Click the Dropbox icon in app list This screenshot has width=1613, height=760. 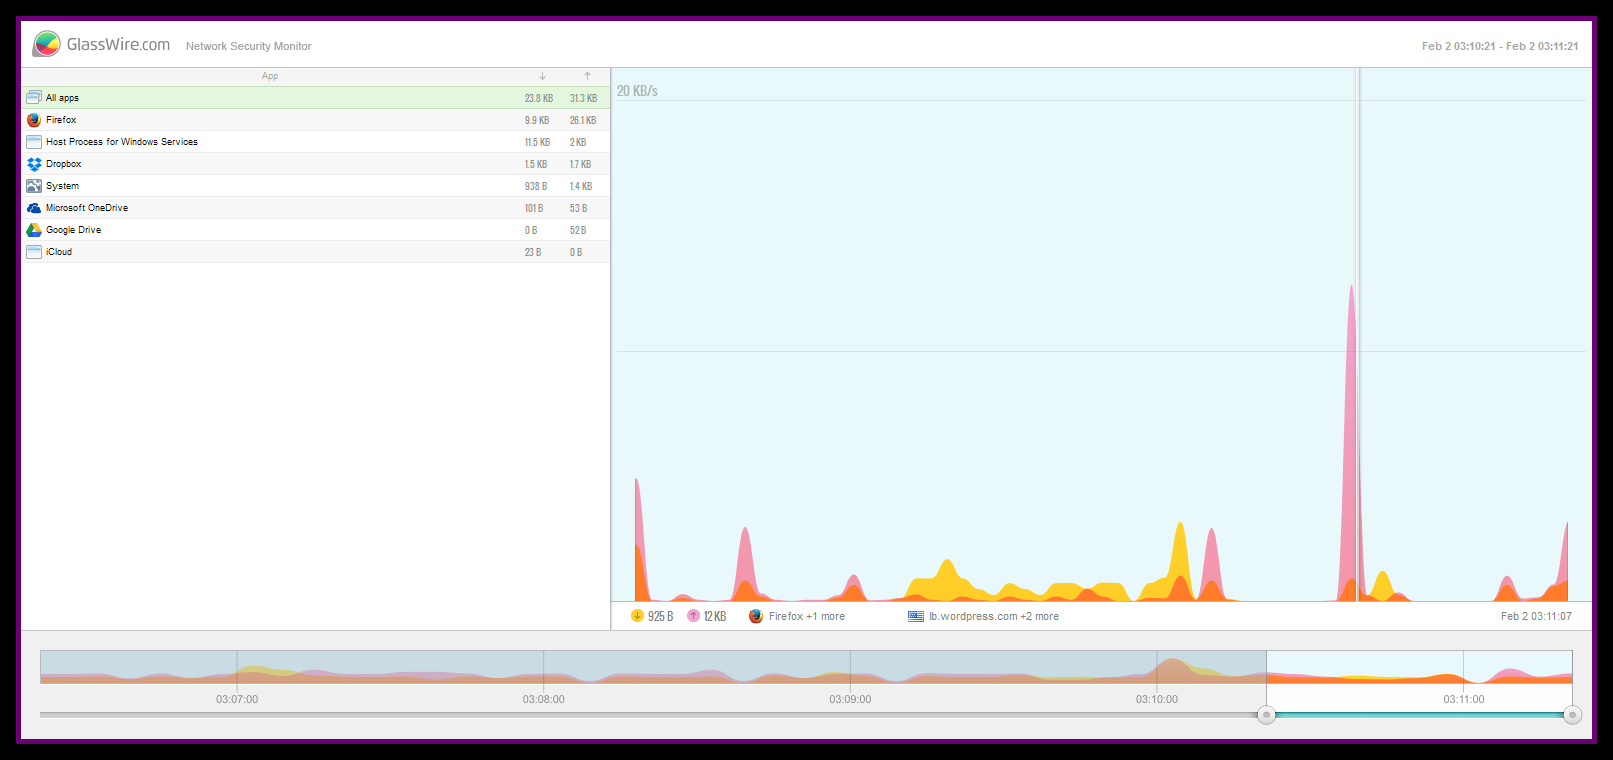coord(34,164)
